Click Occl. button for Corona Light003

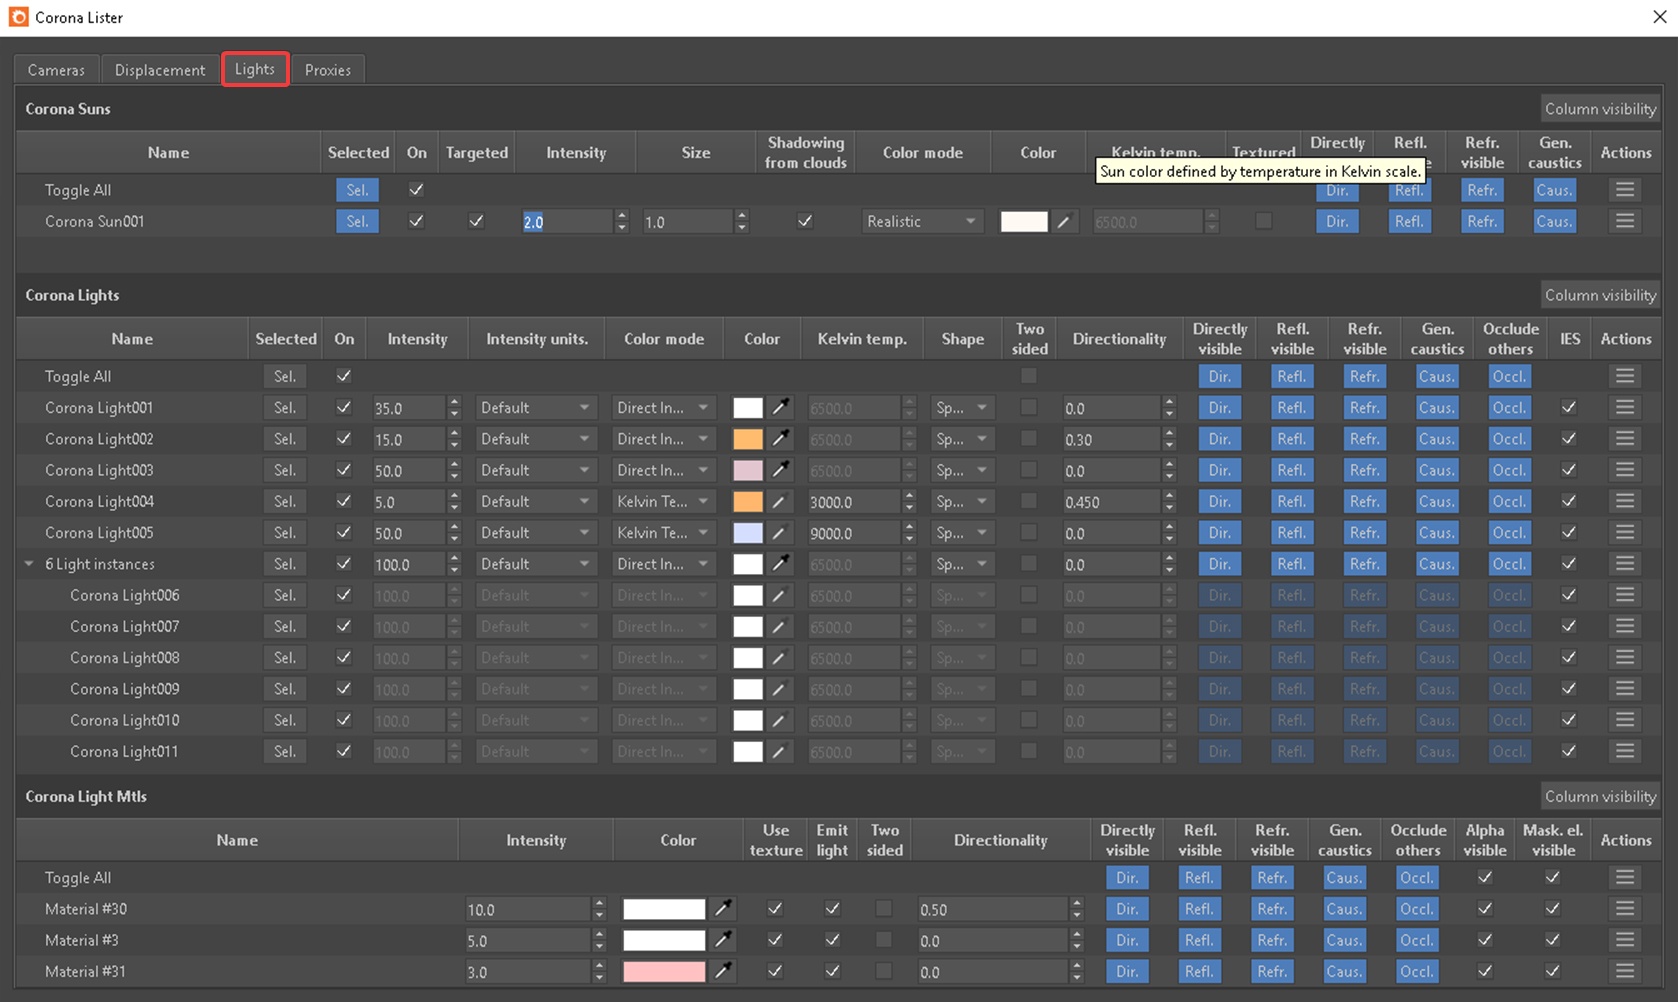1509,470
